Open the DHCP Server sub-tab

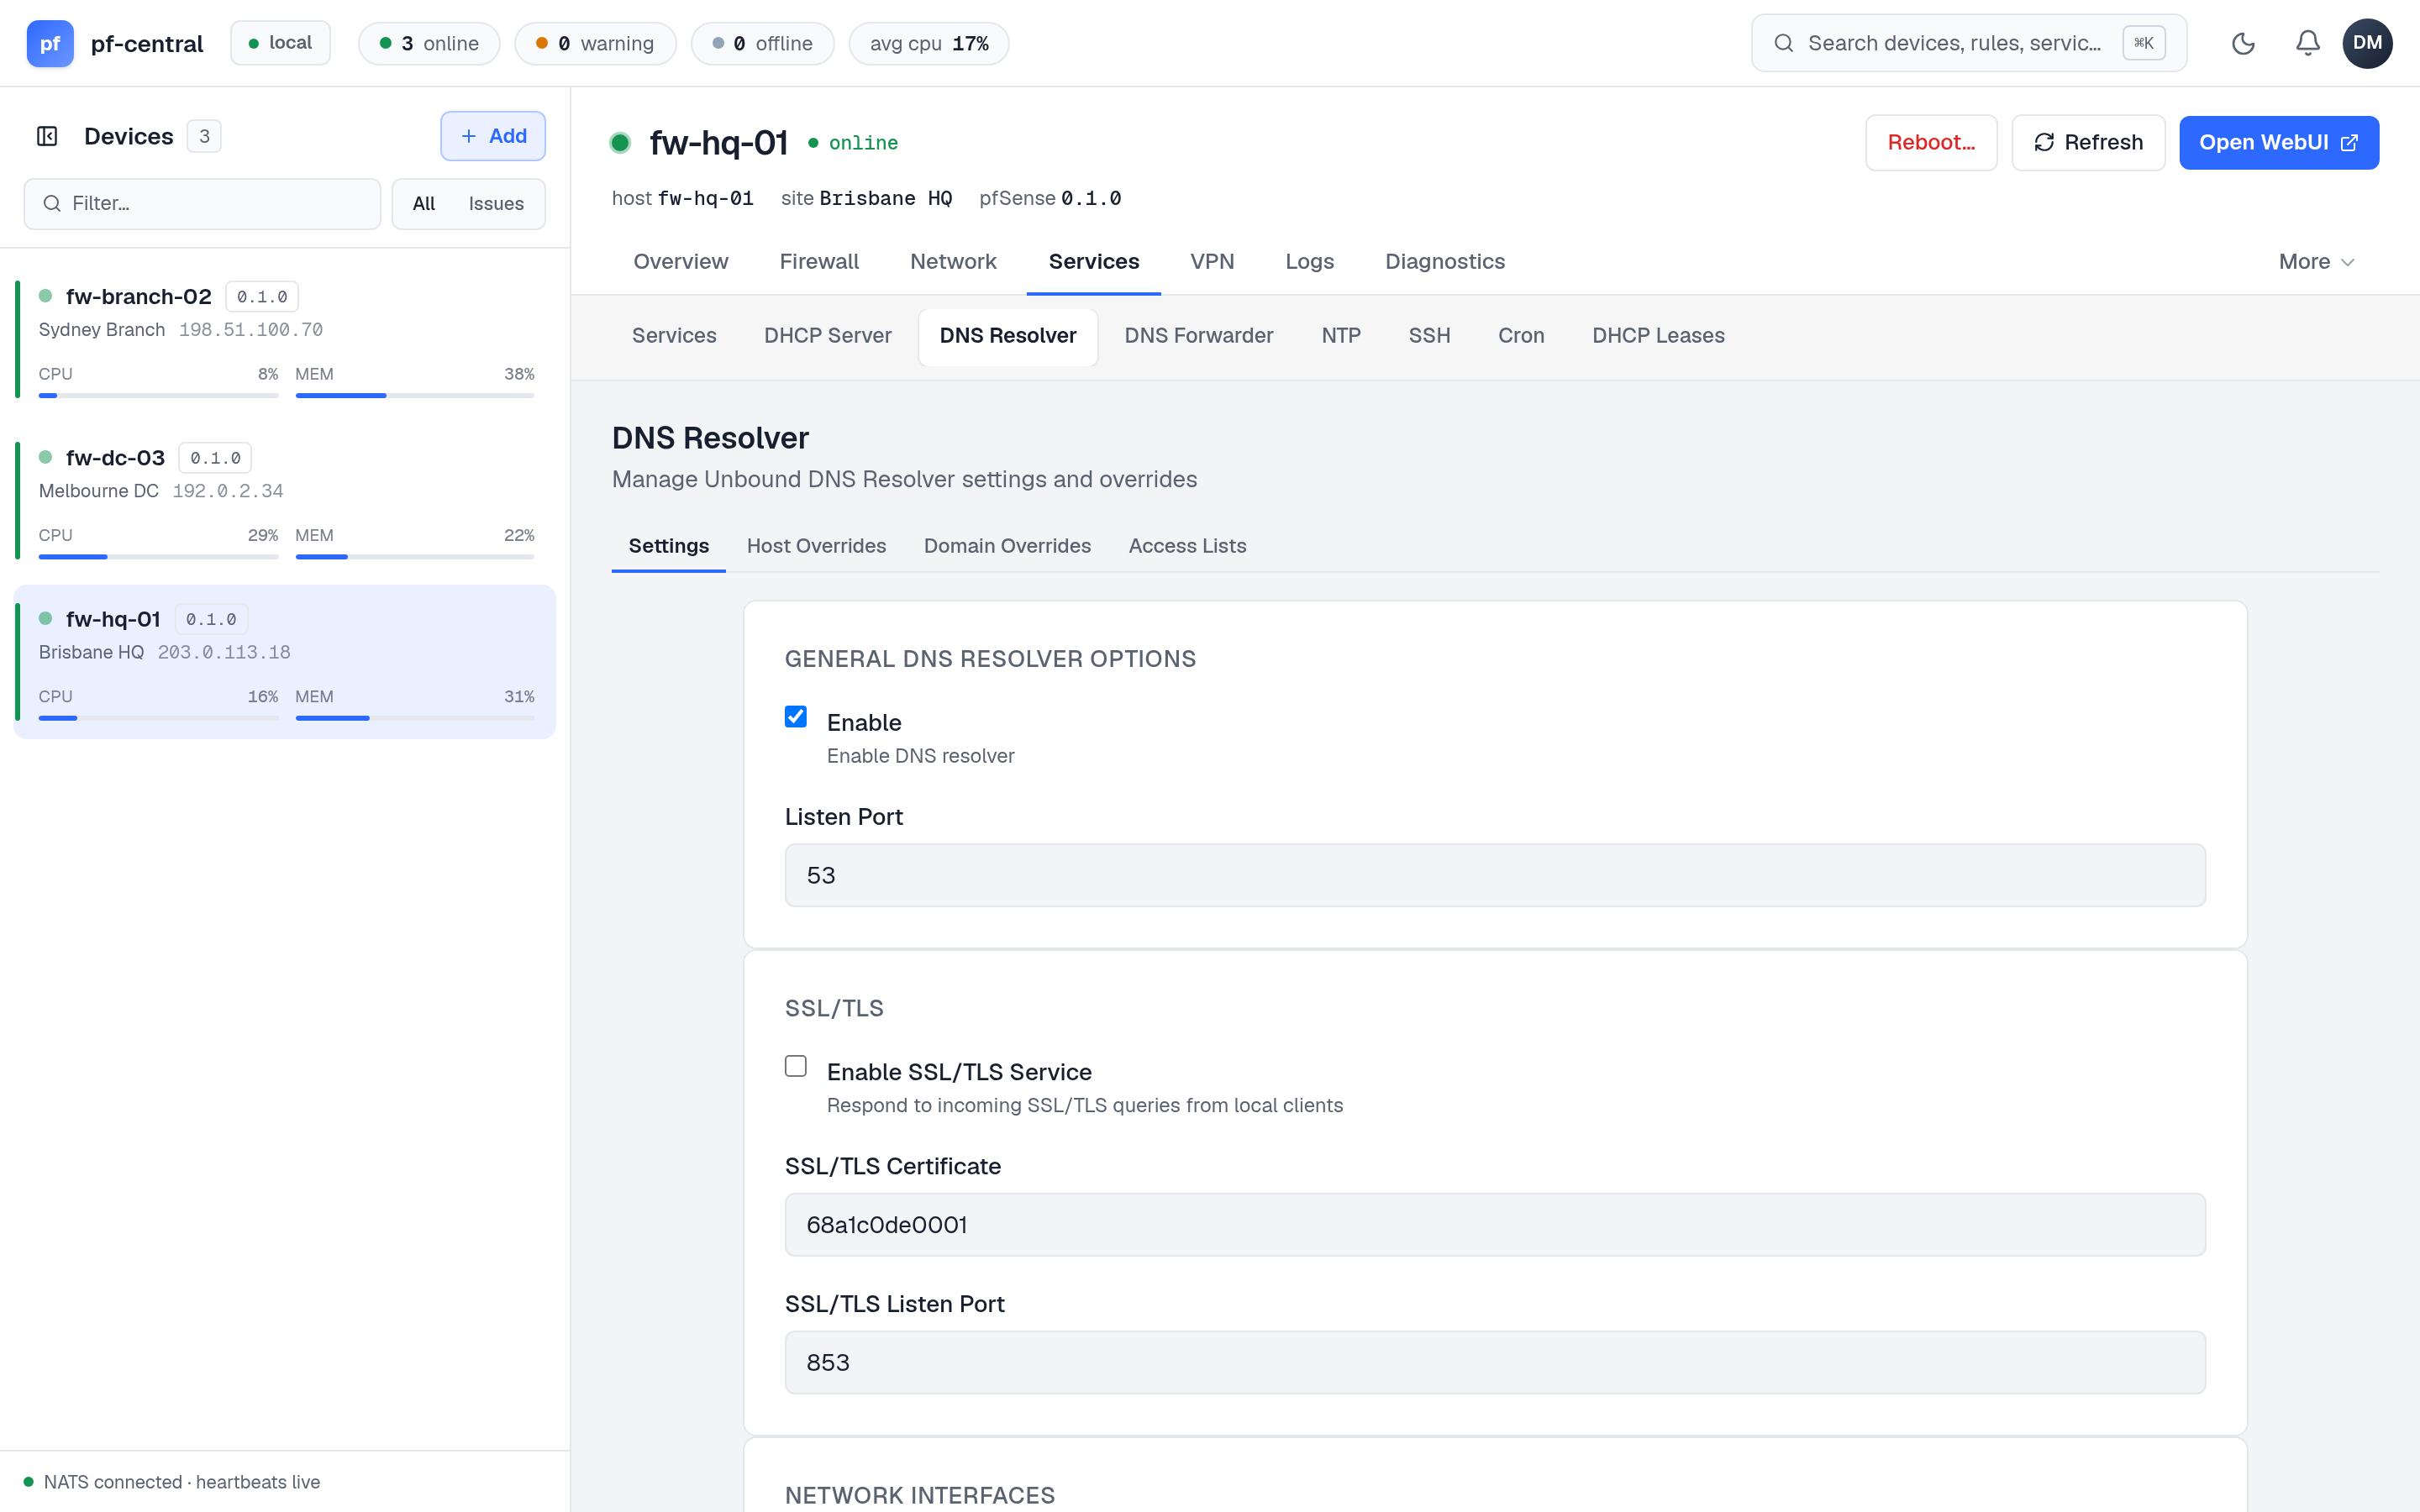827,336
